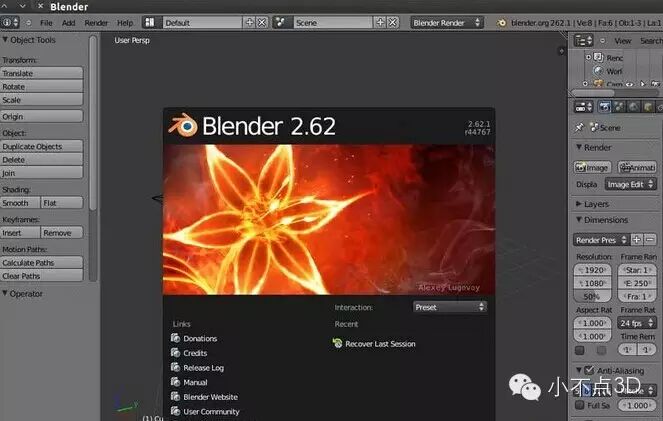Add a render preset with plus button
This screenshot has width=663, height=421.
[x=636, y=240]
